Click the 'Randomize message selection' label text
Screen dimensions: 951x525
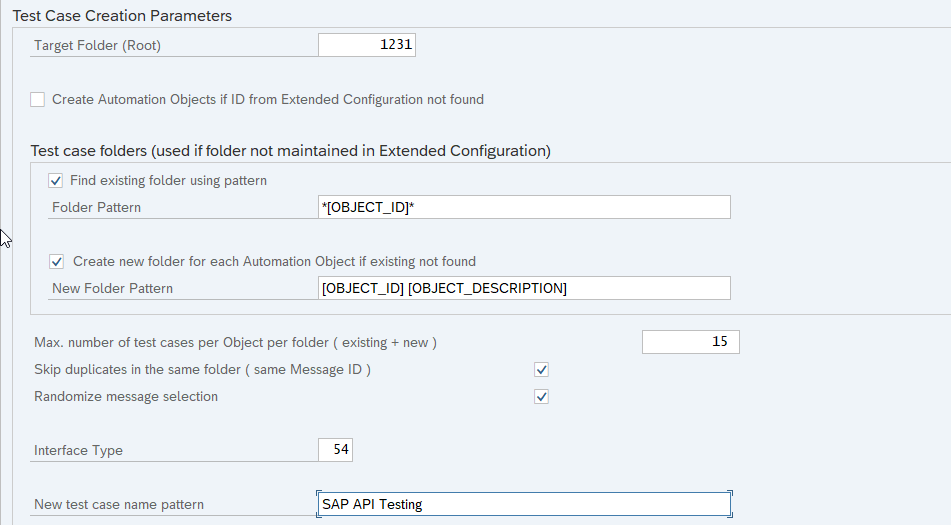click(x=126, y=397)
